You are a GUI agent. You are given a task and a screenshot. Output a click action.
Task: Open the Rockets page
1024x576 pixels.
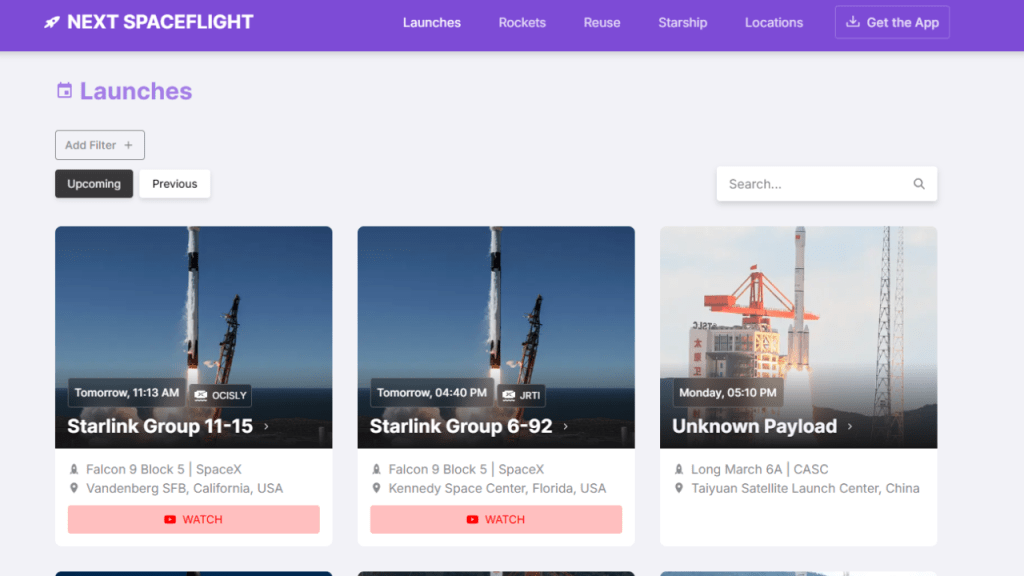click(522, 22)
